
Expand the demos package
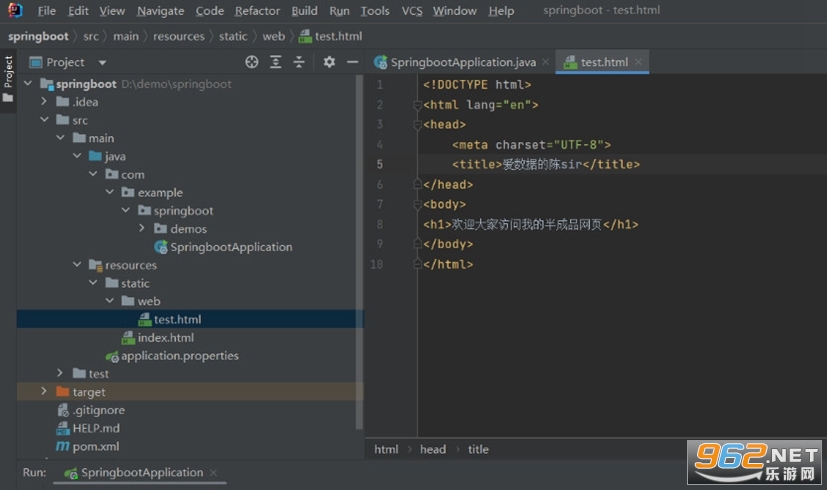(x=142, y=228)
